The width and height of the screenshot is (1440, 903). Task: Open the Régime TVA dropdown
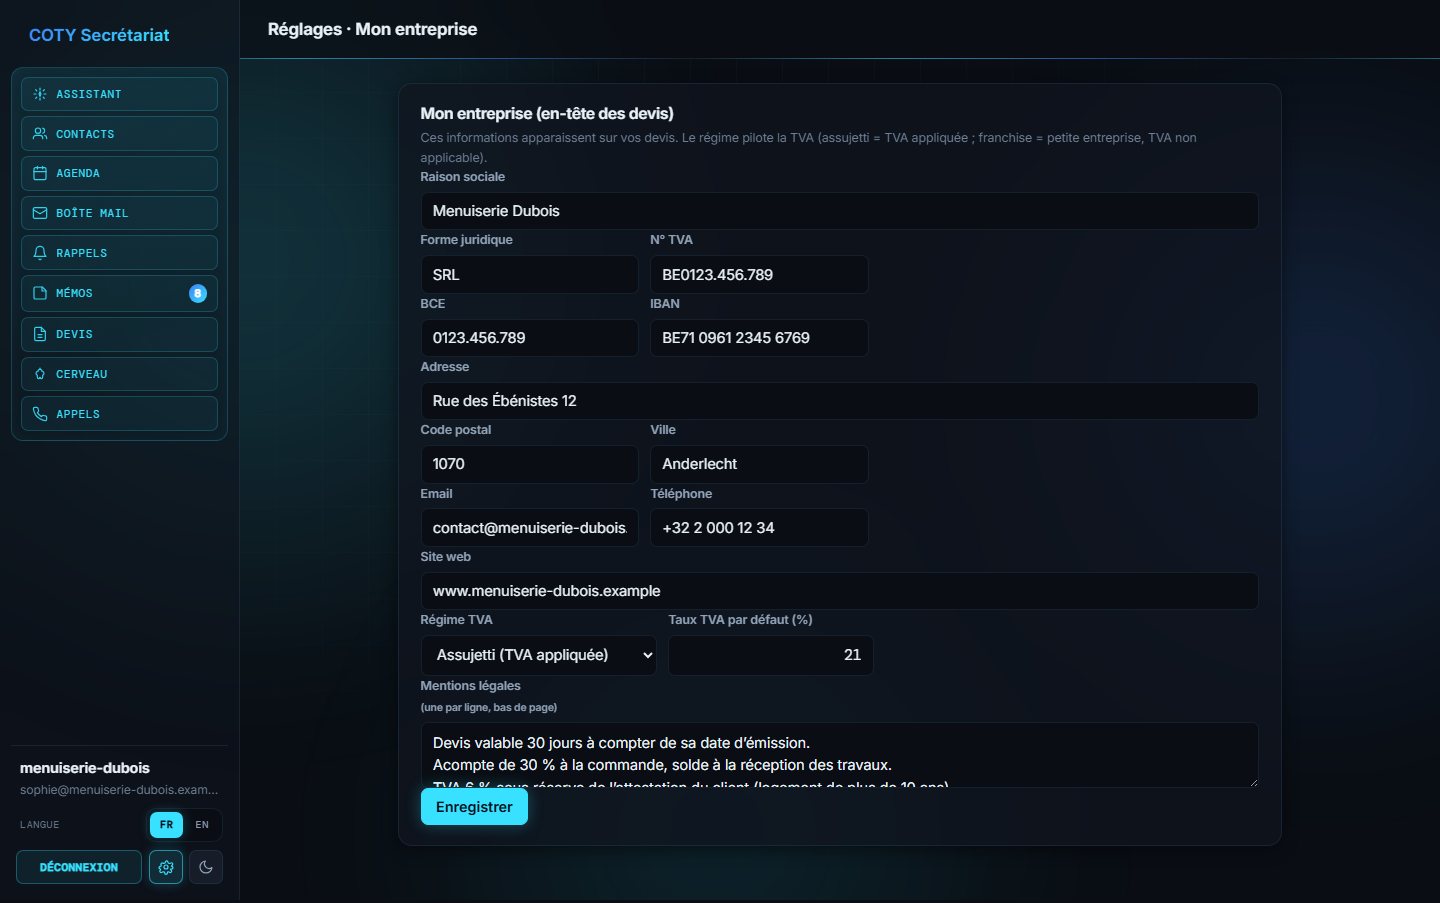(538, 655)
